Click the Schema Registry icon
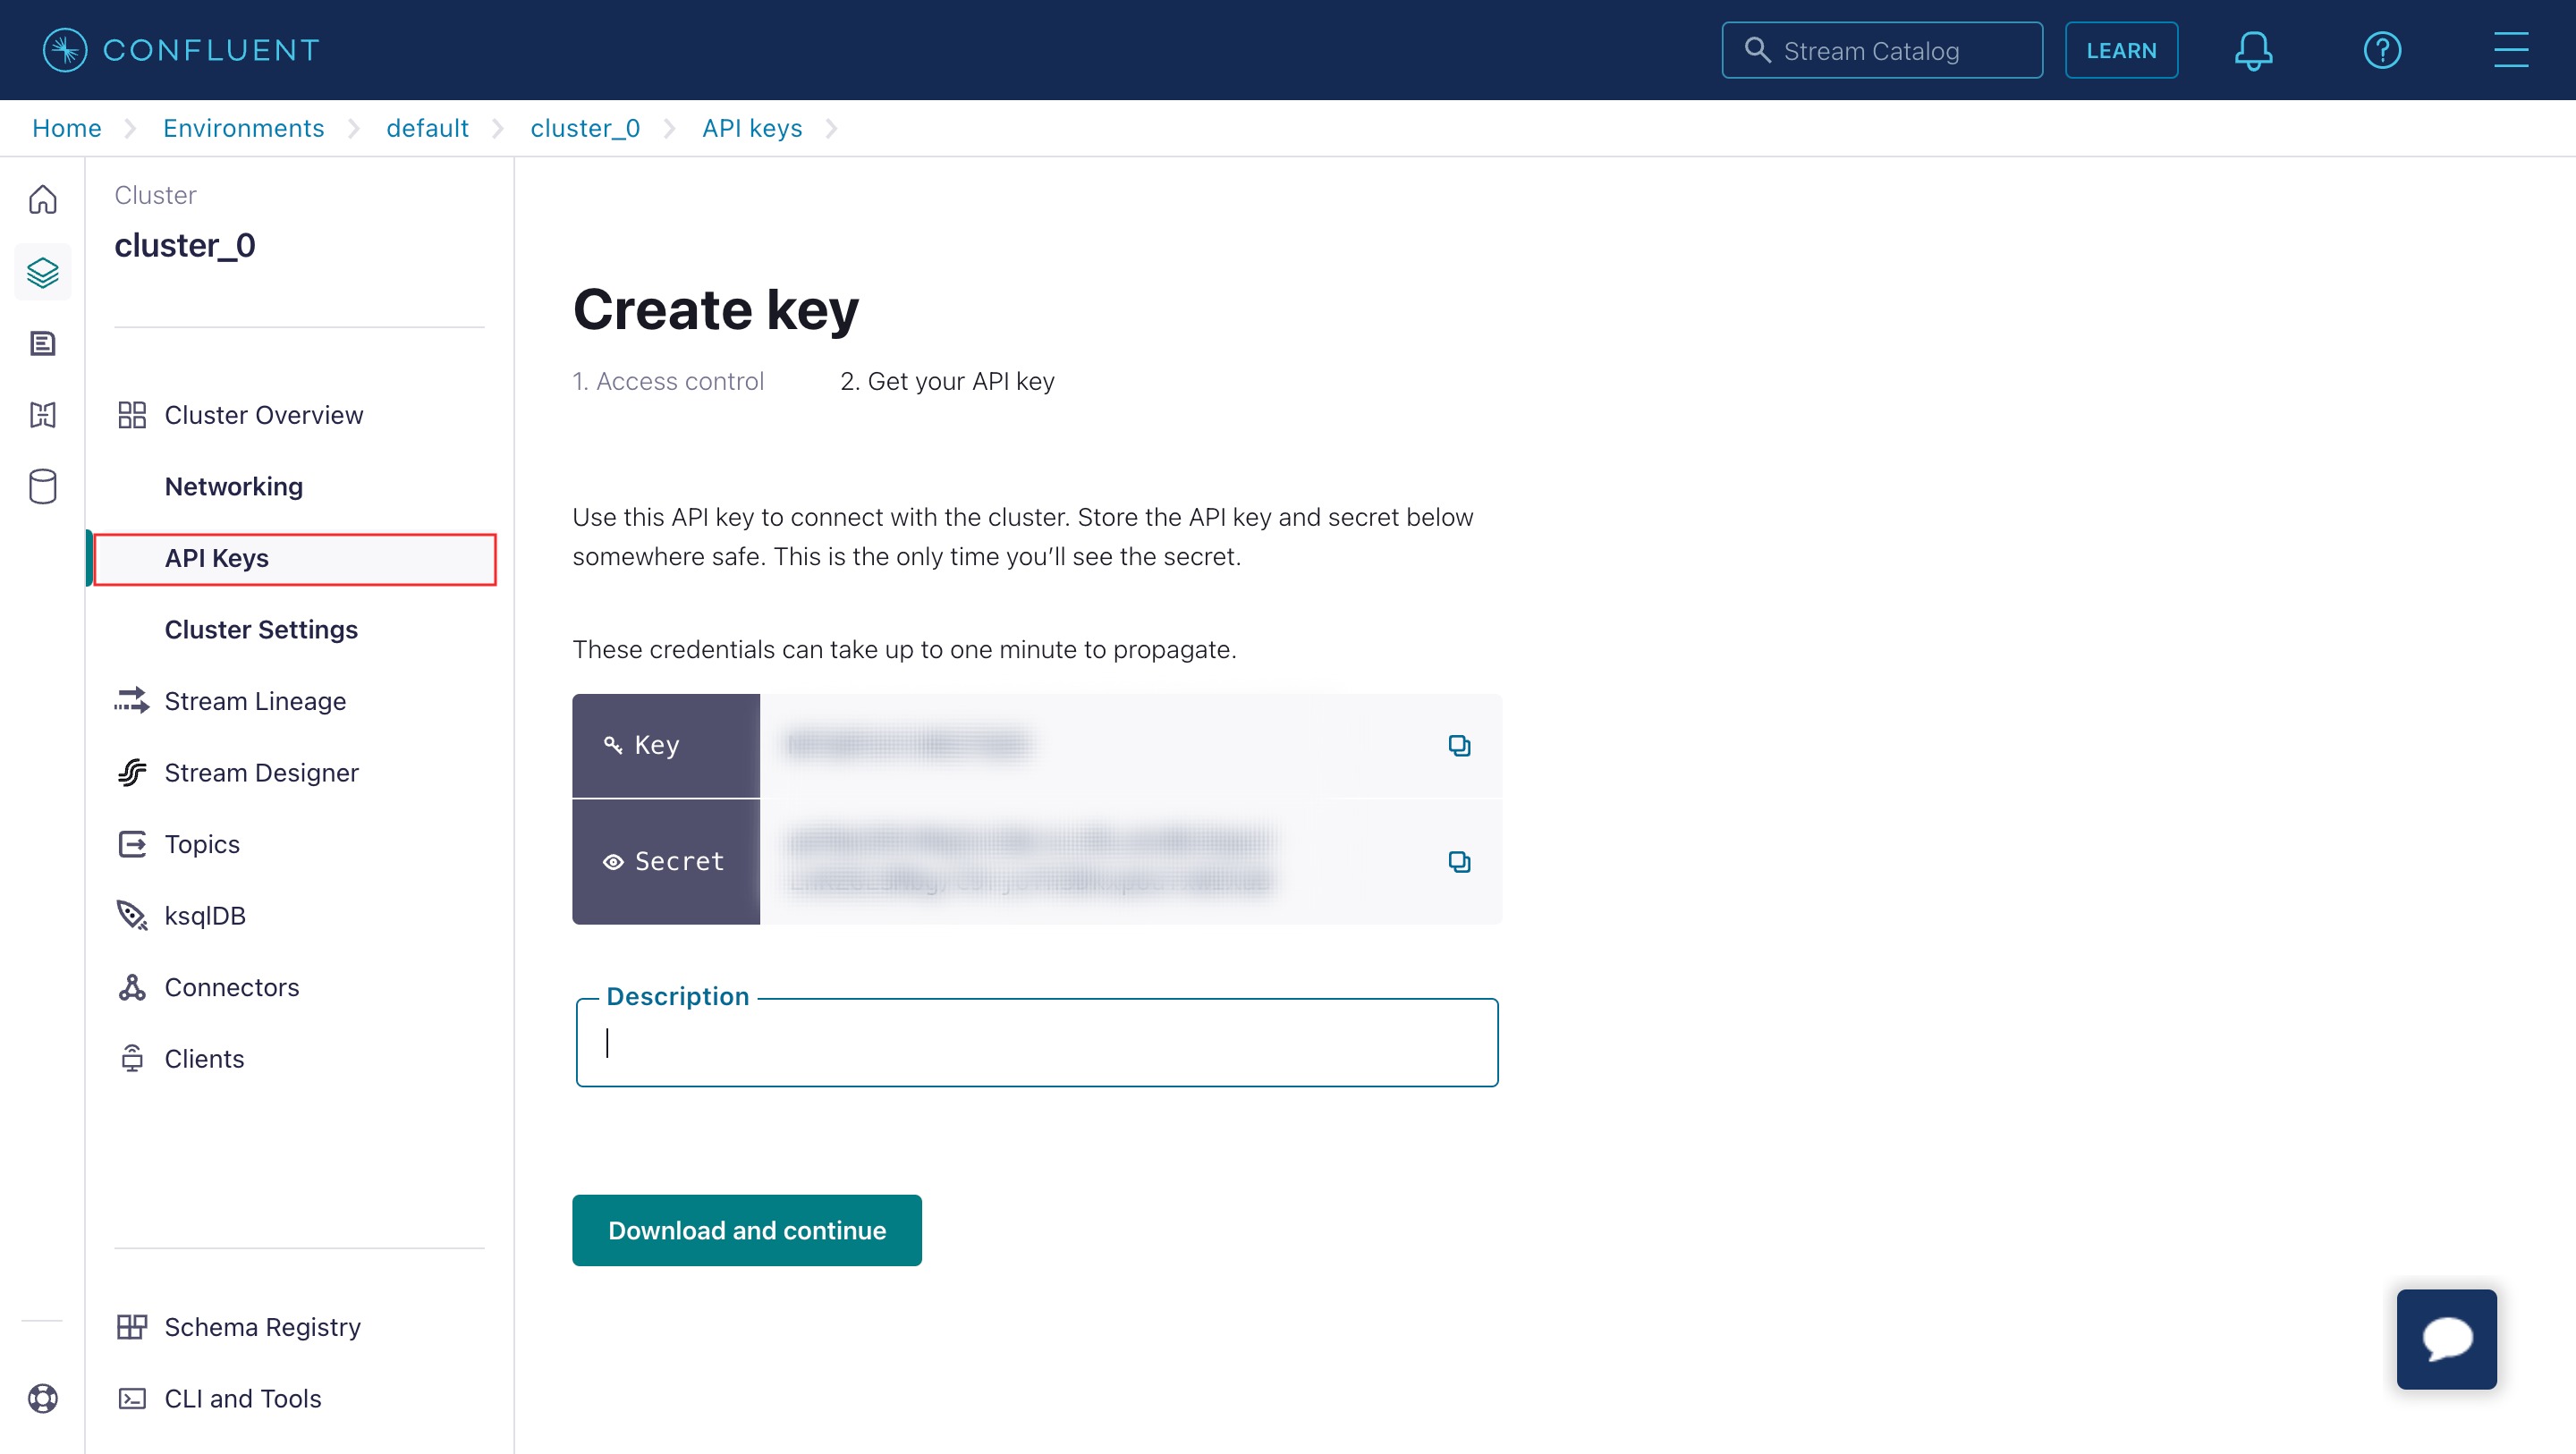 pyautogui.click(x=132, y=1327)
